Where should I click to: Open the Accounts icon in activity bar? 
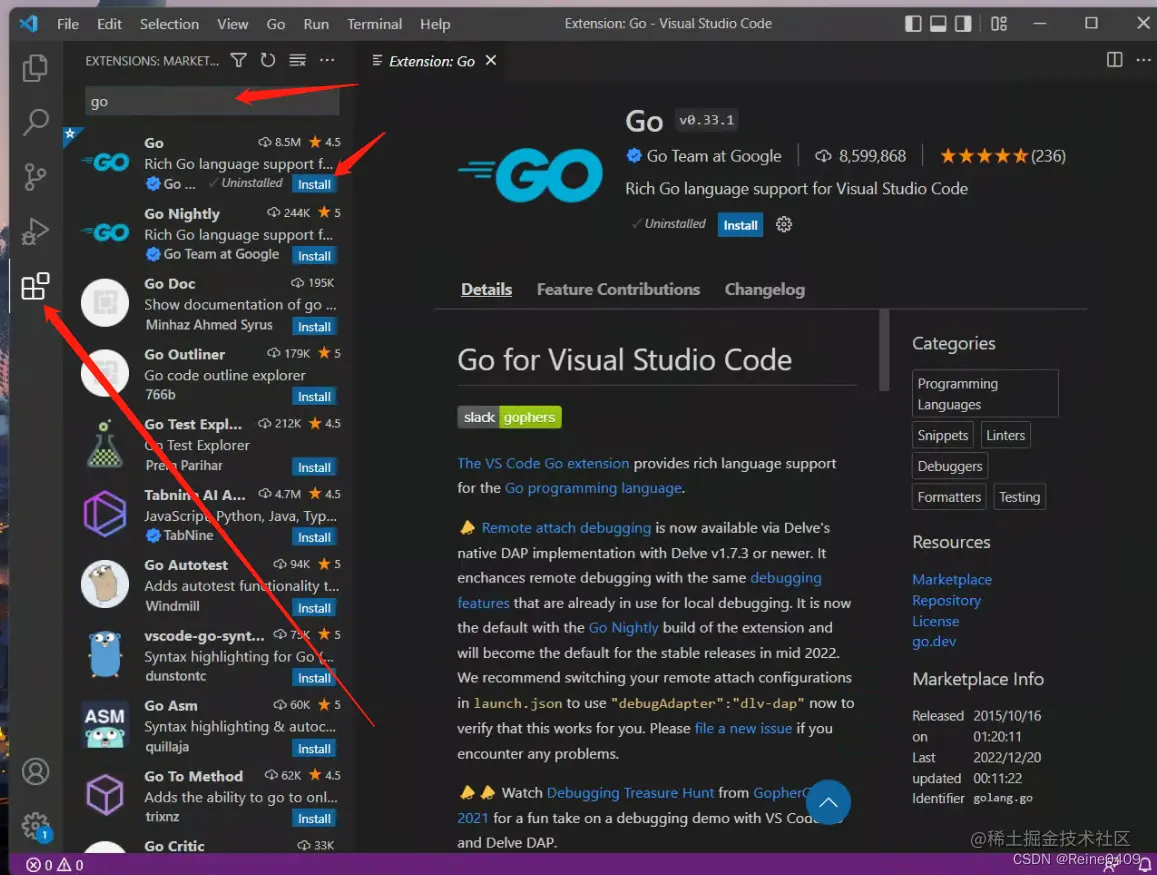point(35,772)
